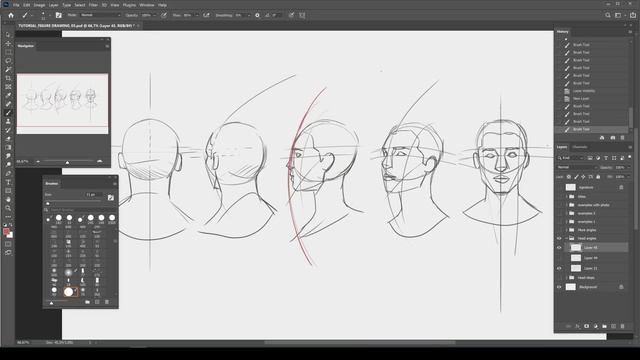Select the Type tool
Screen dimensions: 640x360
8,182
